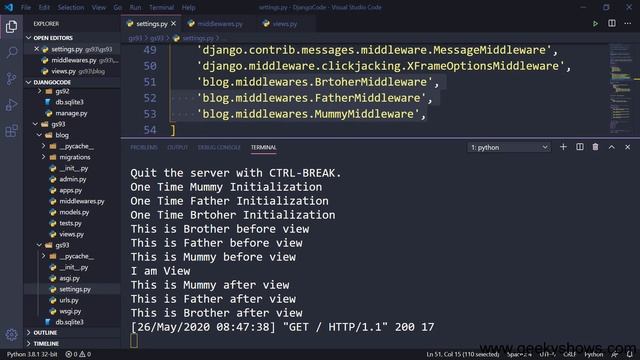Open admin.py in the file tree
640x360 pixels.
73,179
